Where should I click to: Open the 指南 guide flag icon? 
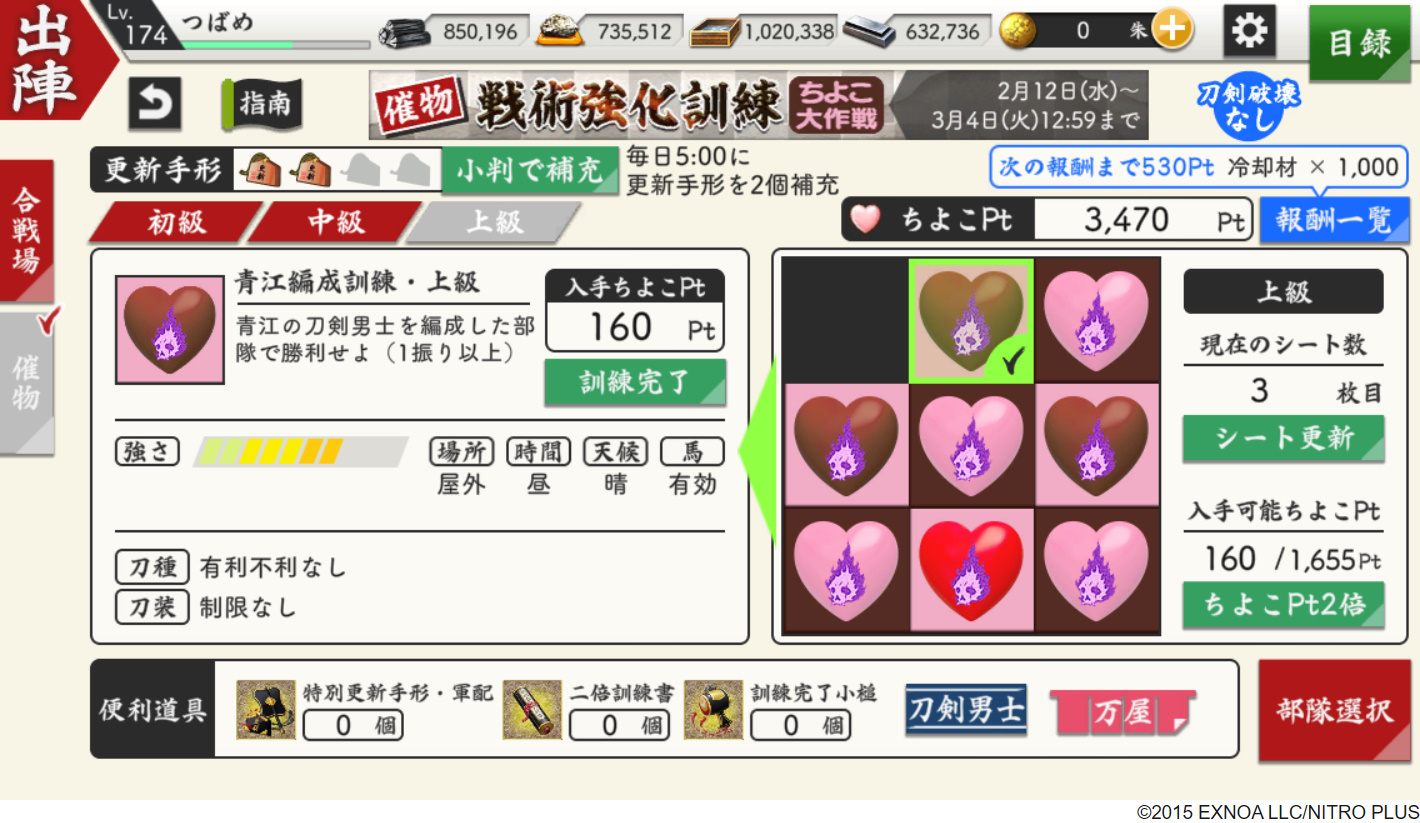(262, 104)
